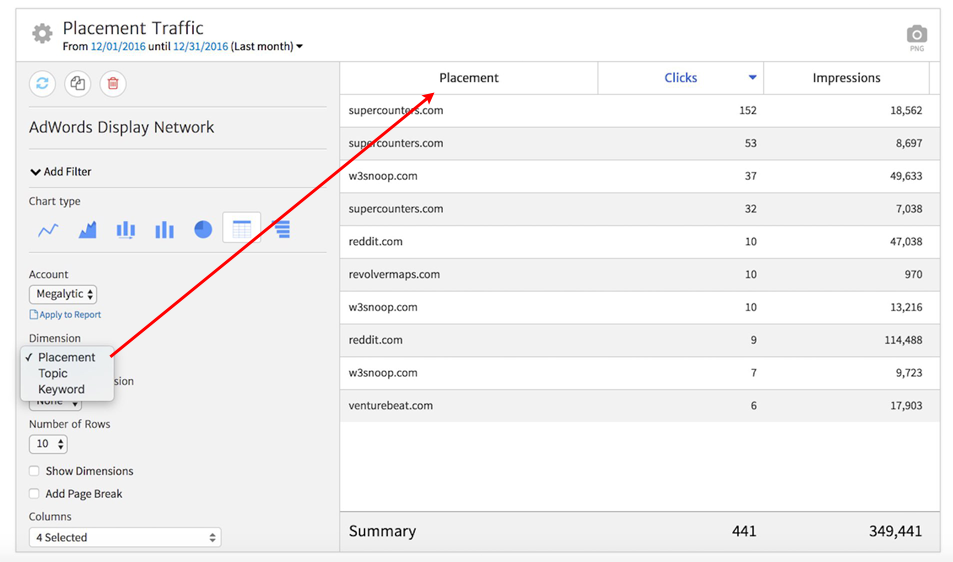Choose Topic in the dimension menu
Screen dimensions: 953x562
pos(53,373)
